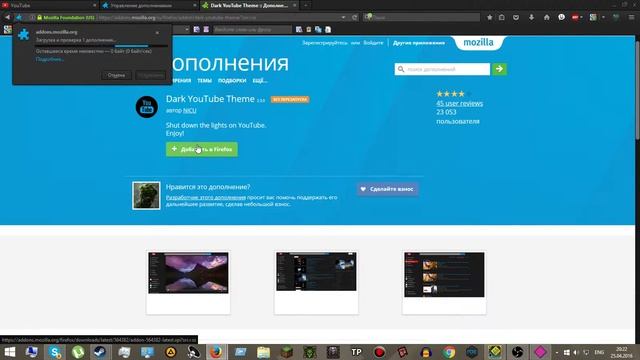This screenshot has height=360, width=640.
Task: Open the add-on developers link
Action: click(206, 197)
